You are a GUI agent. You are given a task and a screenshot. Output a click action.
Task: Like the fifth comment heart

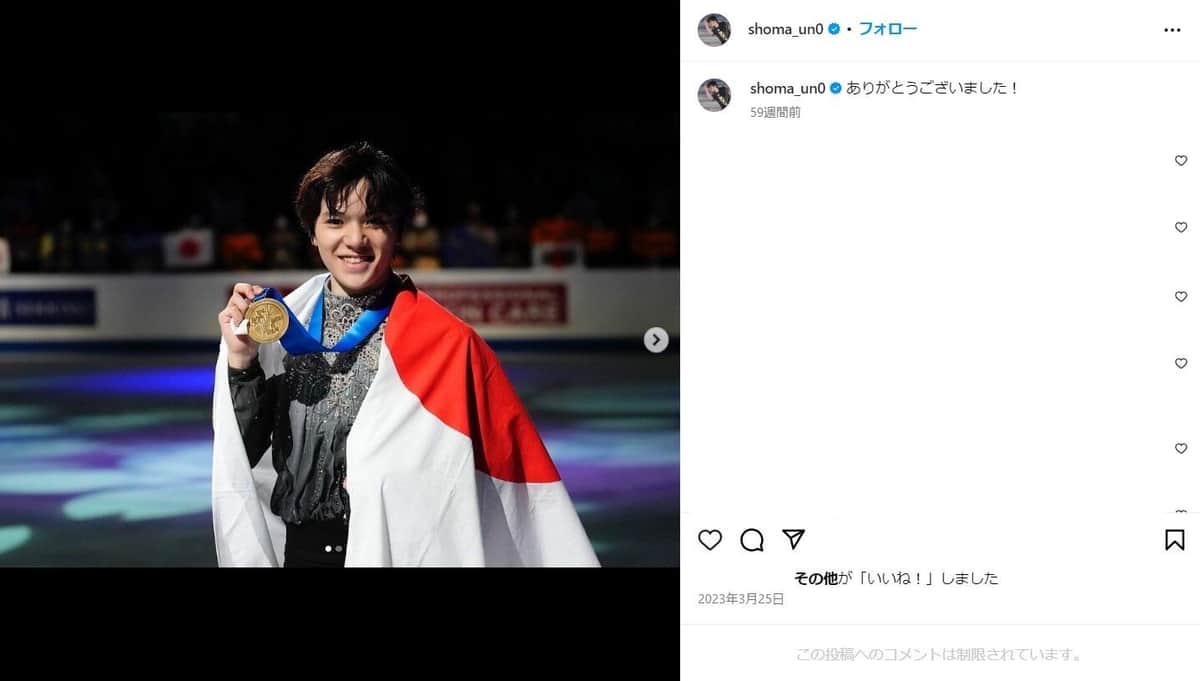coord(1181,449)
